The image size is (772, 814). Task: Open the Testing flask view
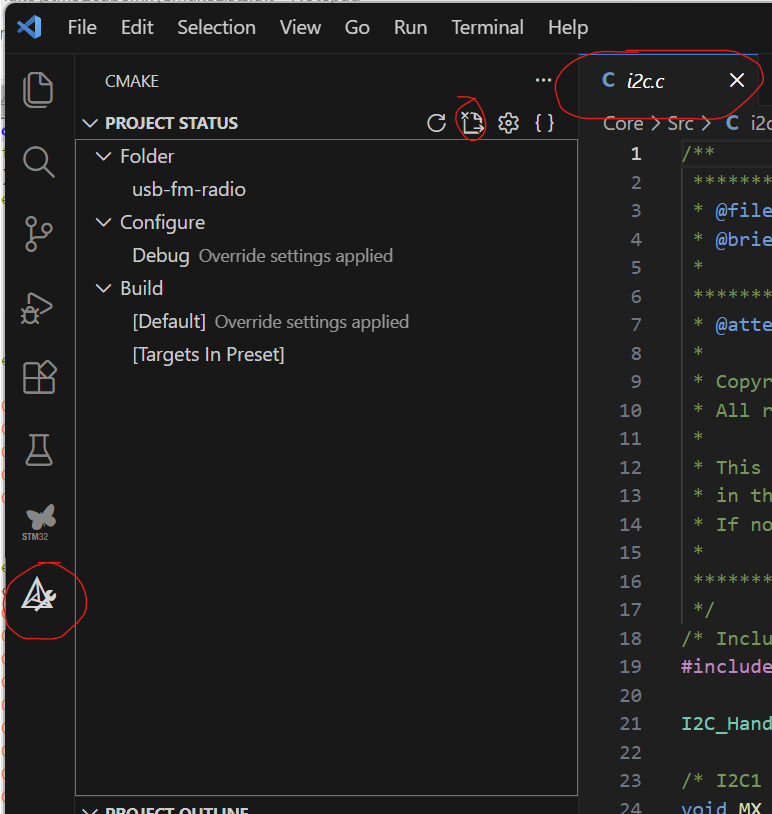pyautogui.click(x=38, y=449)
